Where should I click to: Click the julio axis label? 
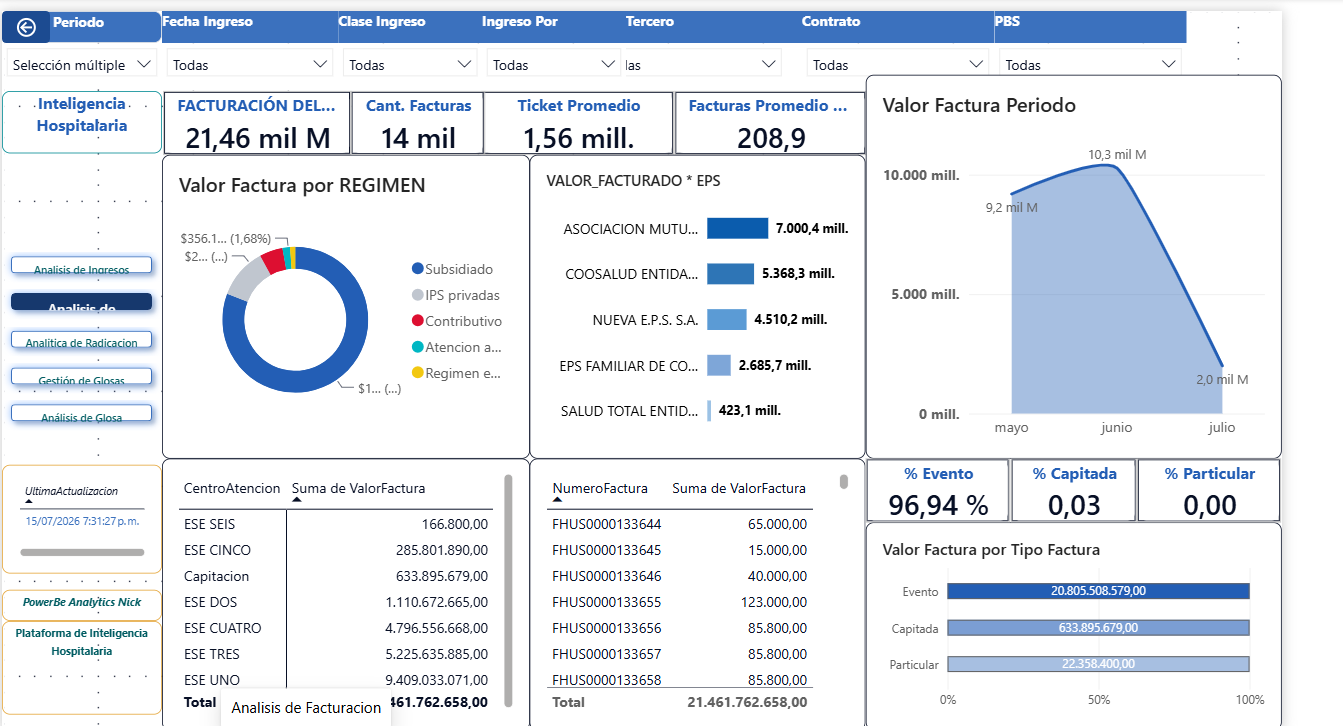coord(1221,427)
